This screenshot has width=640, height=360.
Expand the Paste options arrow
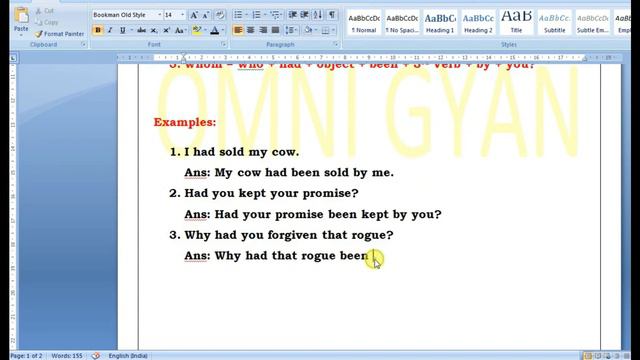pyautogui.click(x=21, y=35)
